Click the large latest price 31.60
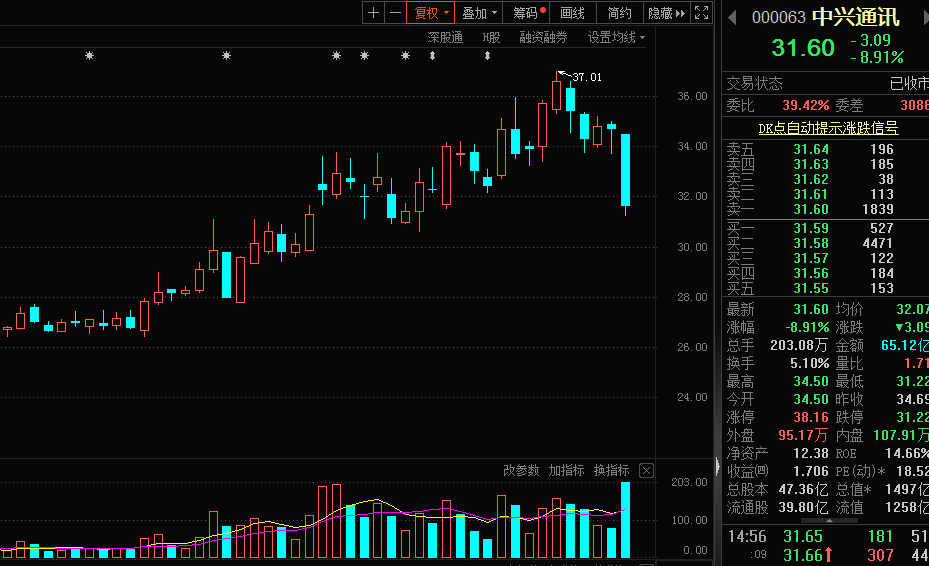This screenshot has width=929, height=566. 803,47
